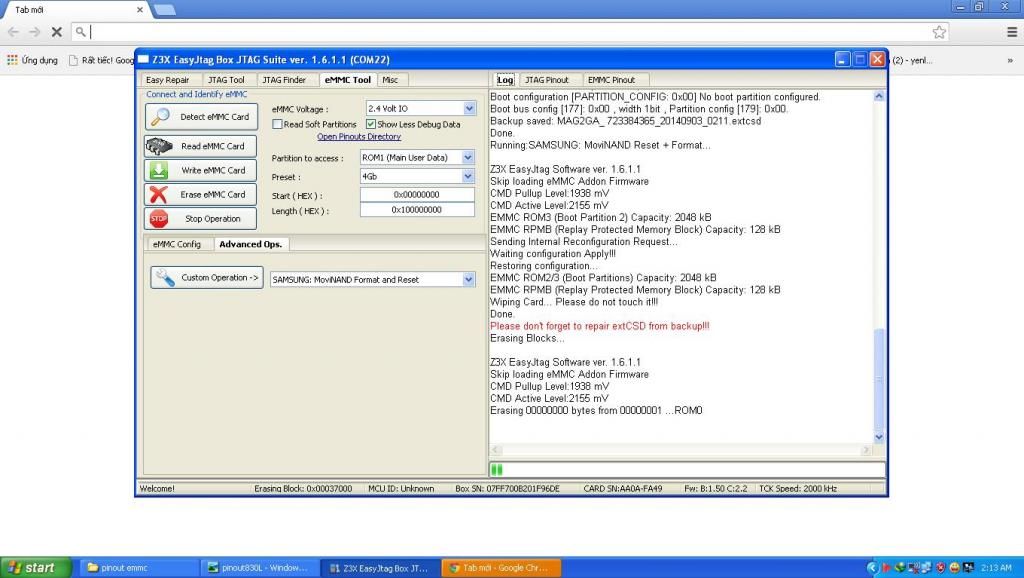Show more bookmarks chevron in Chrome
This screenshot has height=578, width=1024.
pos(1010,60)
